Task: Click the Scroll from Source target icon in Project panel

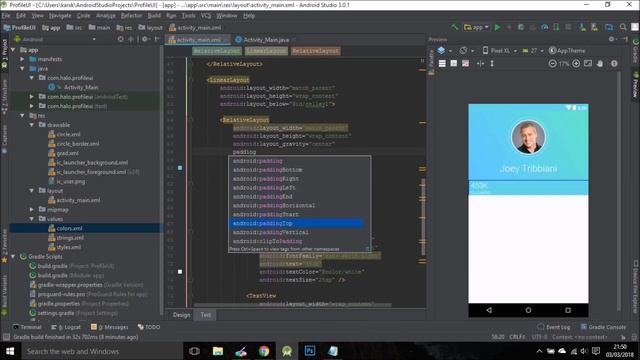Action: [120, 39]
